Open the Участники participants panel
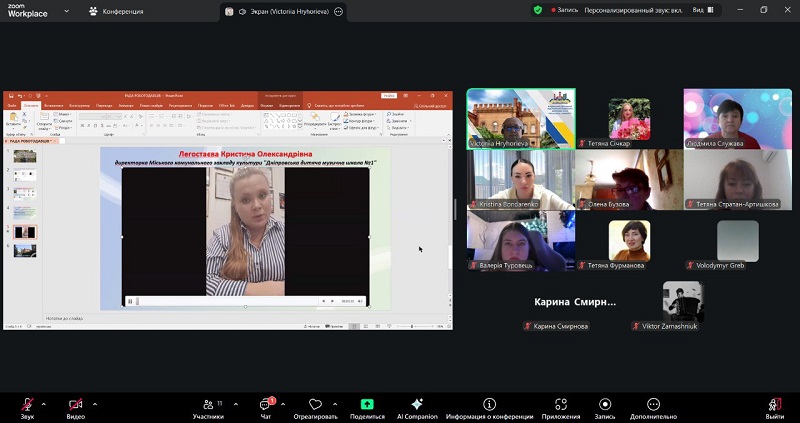Screen dimensions: 800x423 pyautogui.click(x=207, y=405)
